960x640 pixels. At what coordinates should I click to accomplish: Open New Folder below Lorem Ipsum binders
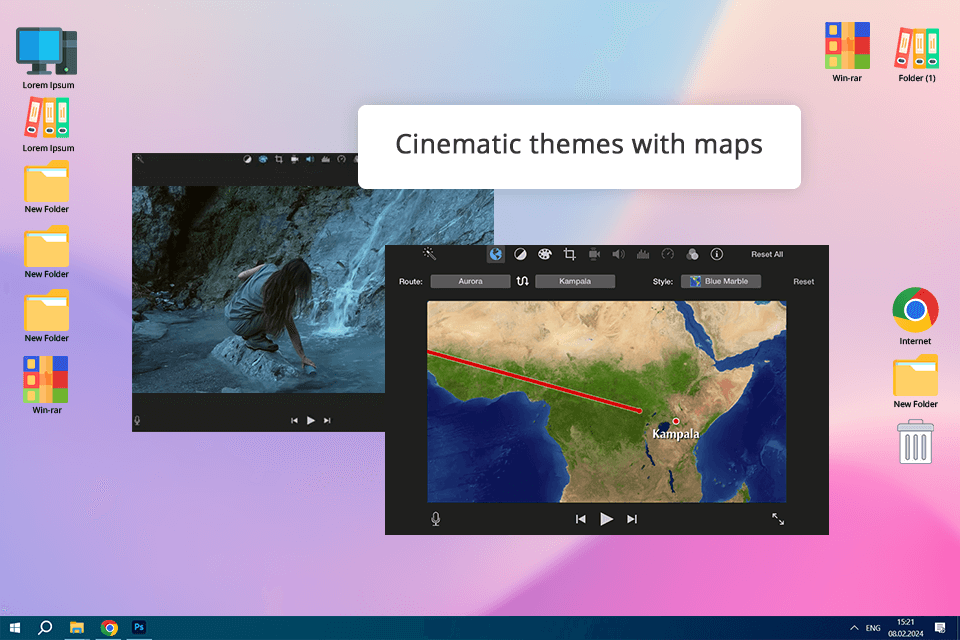pyautogui.click(x=47, y=187)
